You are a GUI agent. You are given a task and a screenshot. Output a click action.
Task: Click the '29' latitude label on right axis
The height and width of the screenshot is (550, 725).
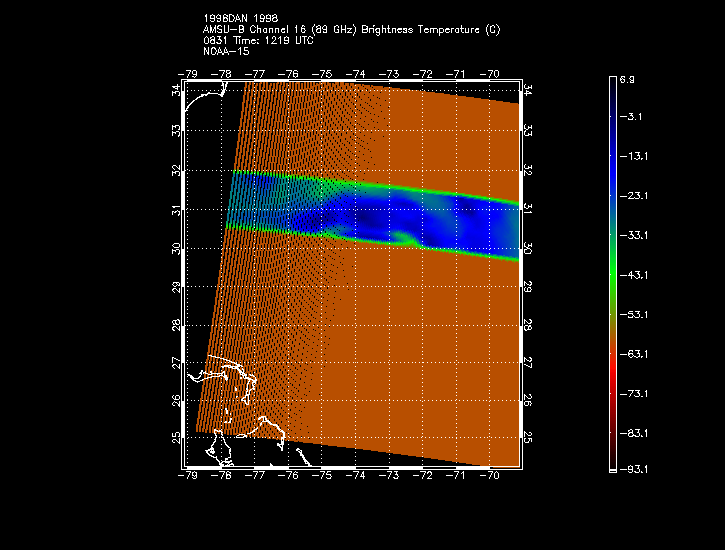click(x=528, y=287)
